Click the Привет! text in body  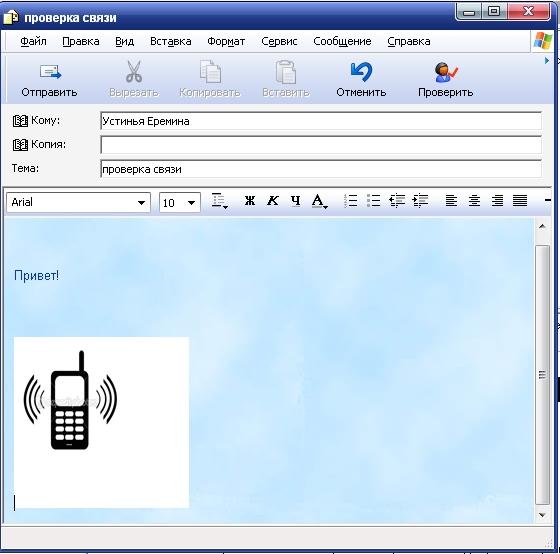click(x=36, y=276)
